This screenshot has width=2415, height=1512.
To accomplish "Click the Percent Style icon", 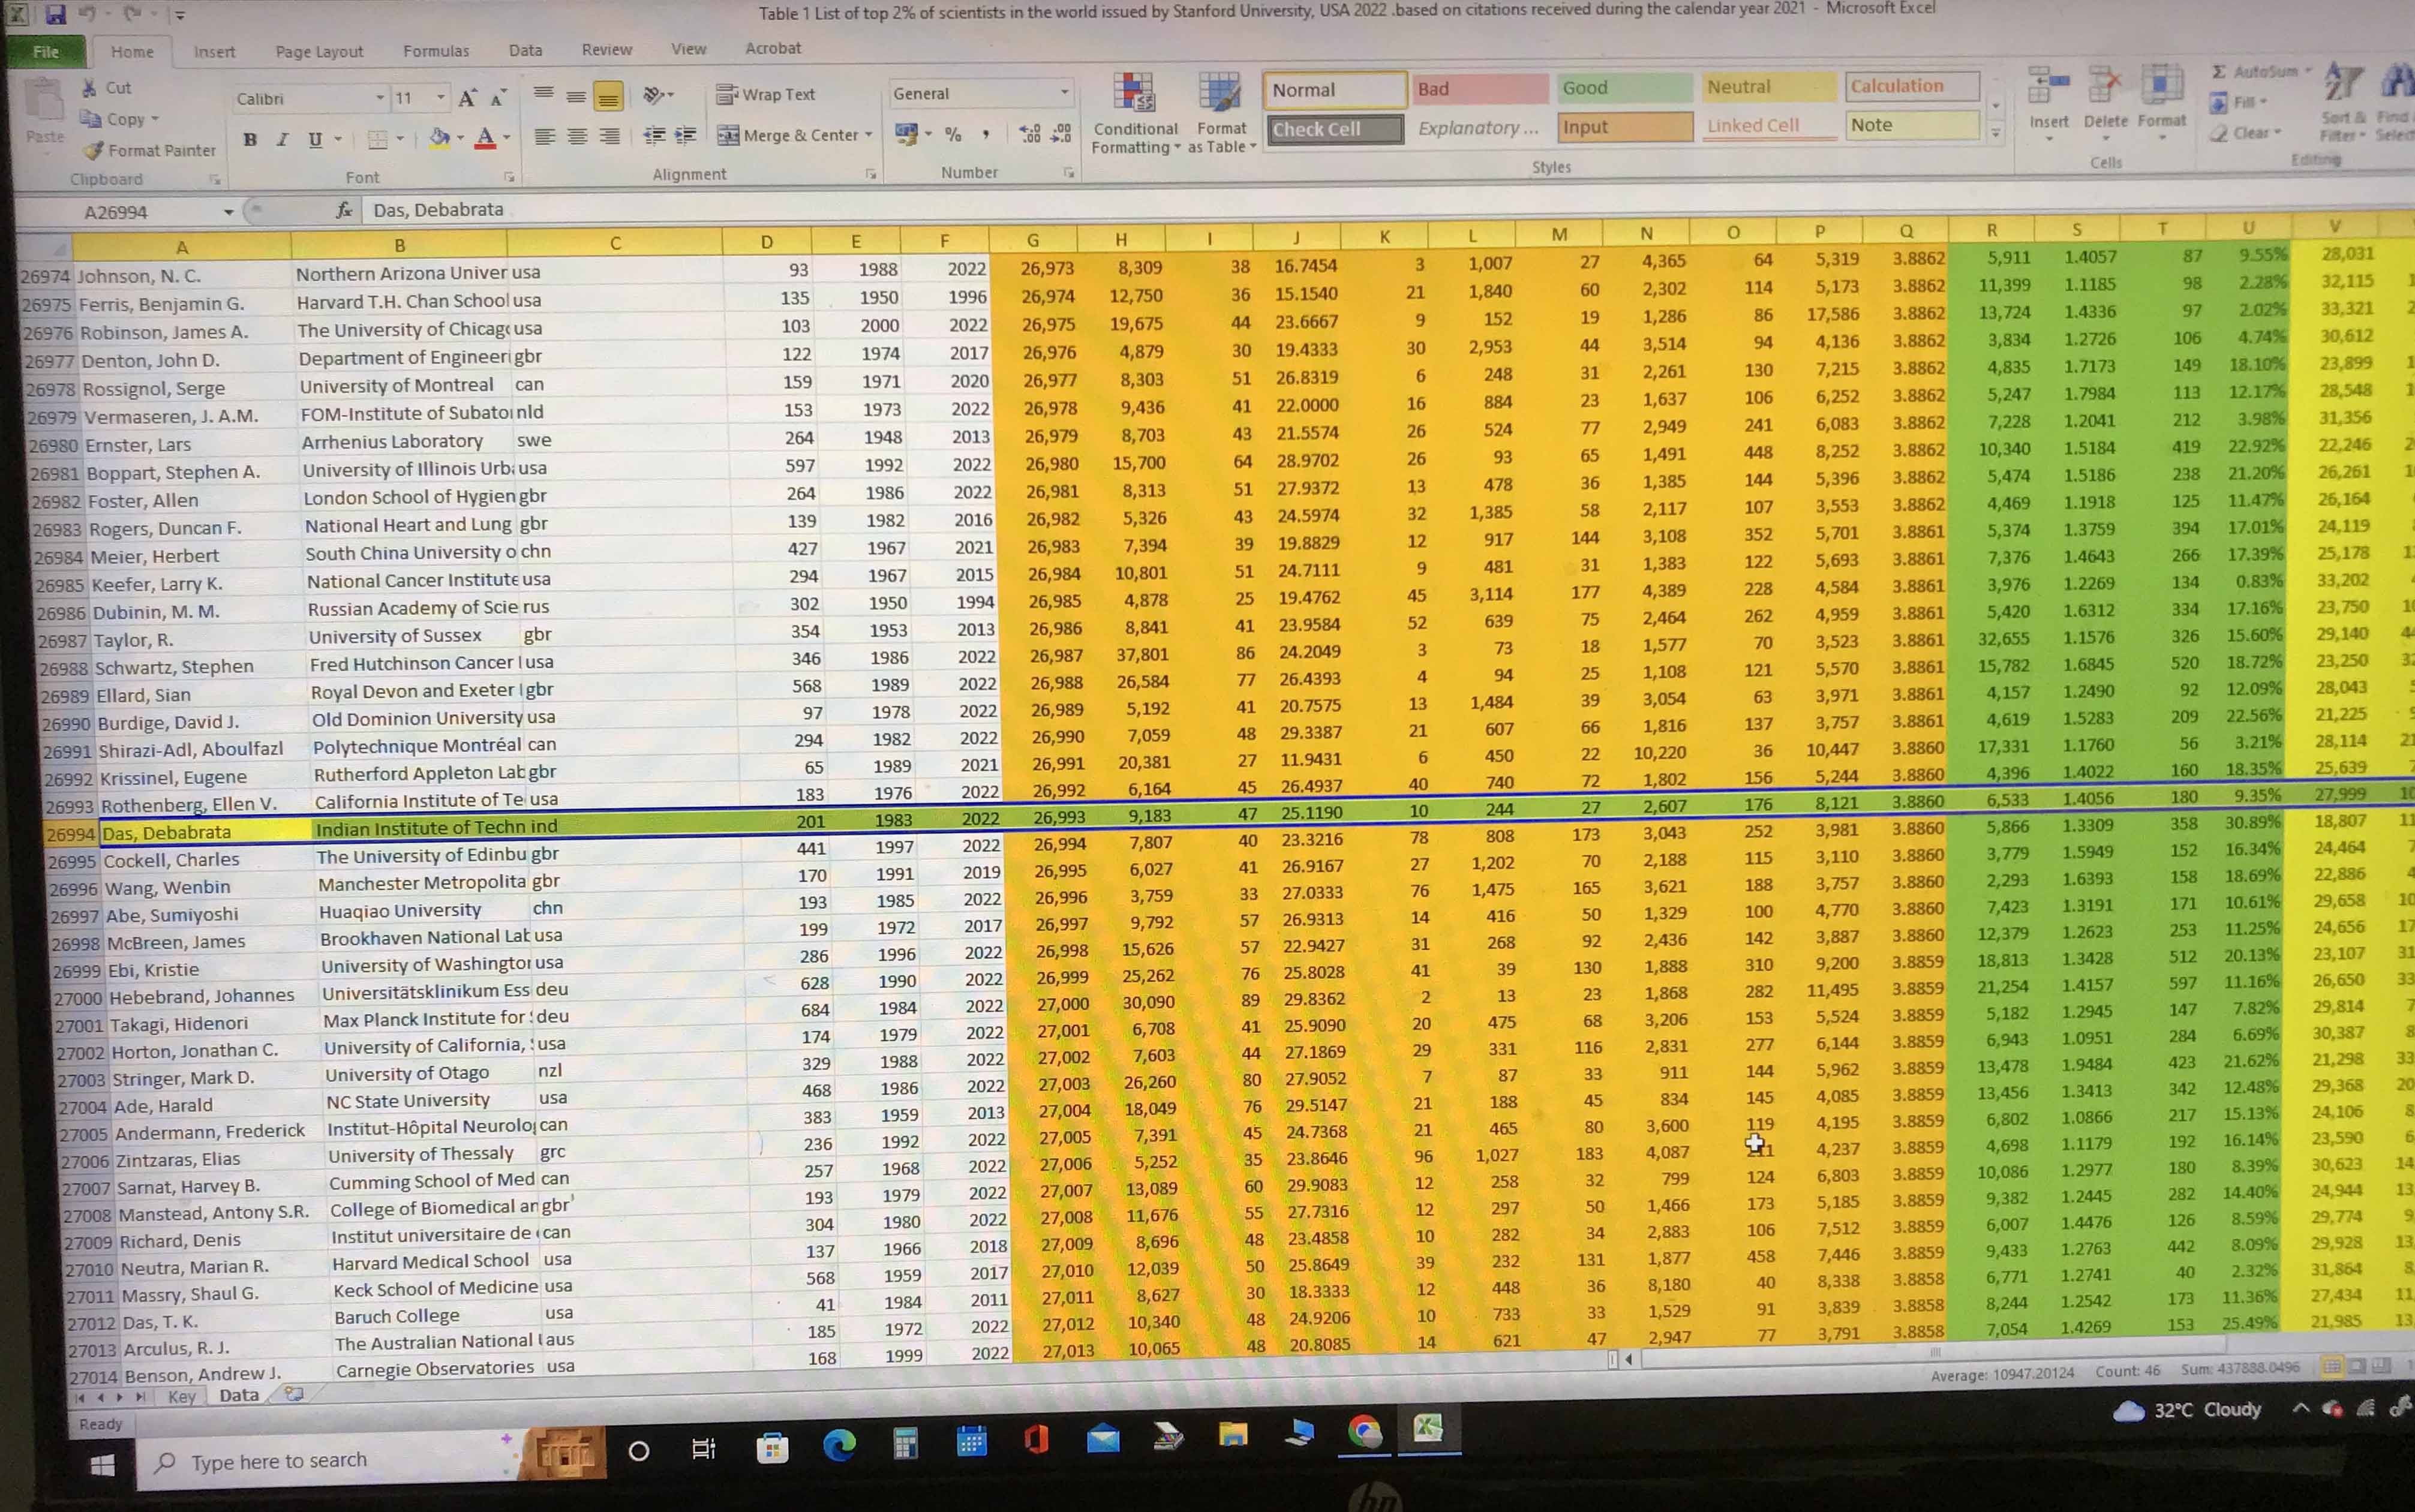I will click(953, 134).
